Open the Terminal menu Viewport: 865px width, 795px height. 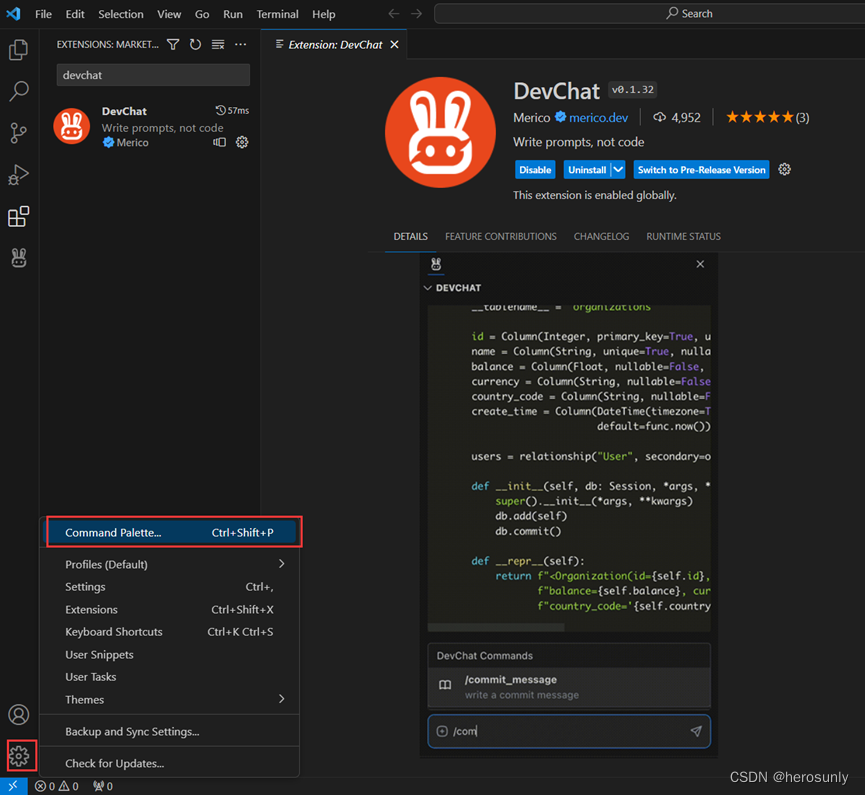tap(277, 14)
